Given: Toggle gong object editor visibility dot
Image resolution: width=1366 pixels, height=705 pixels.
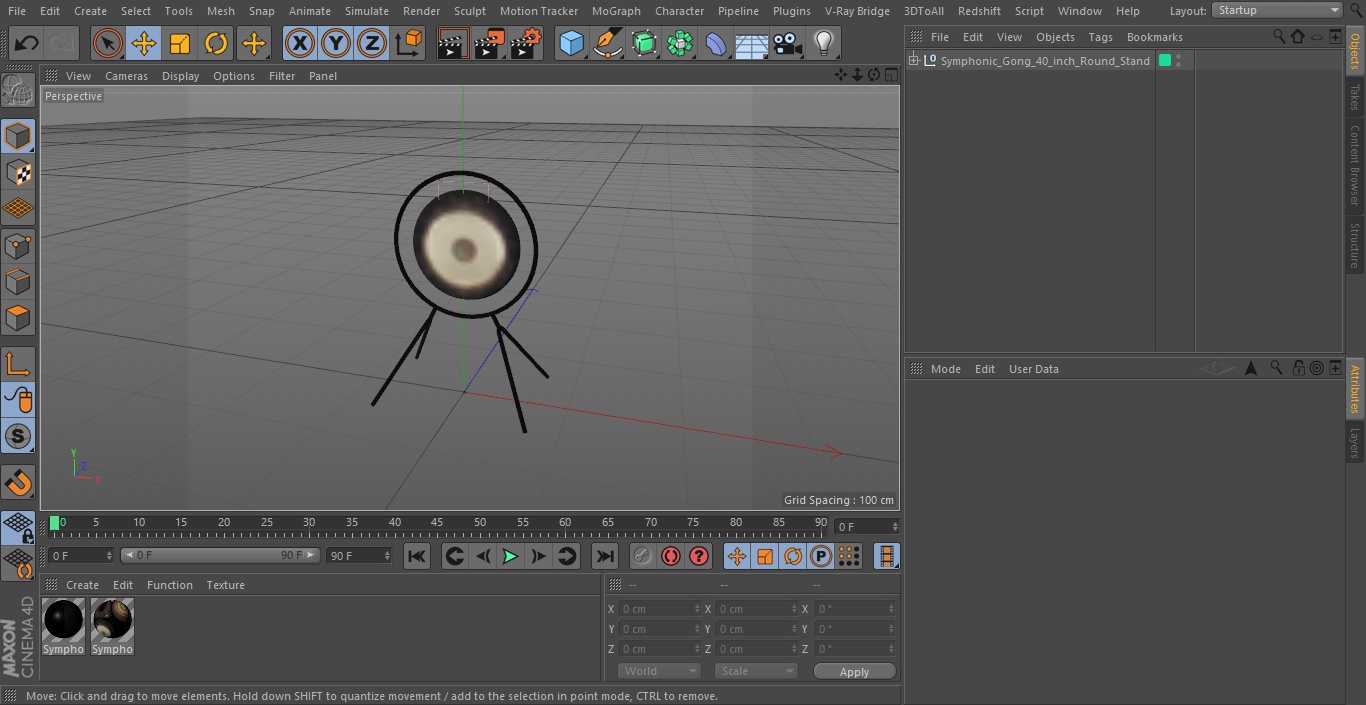Looking at the screenshot, I should [1179, 57].
